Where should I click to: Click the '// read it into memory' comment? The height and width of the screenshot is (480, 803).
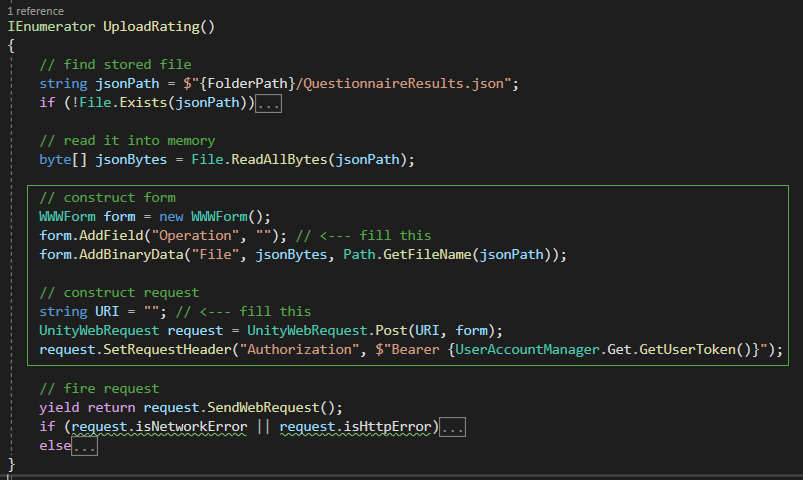(127, 140)
